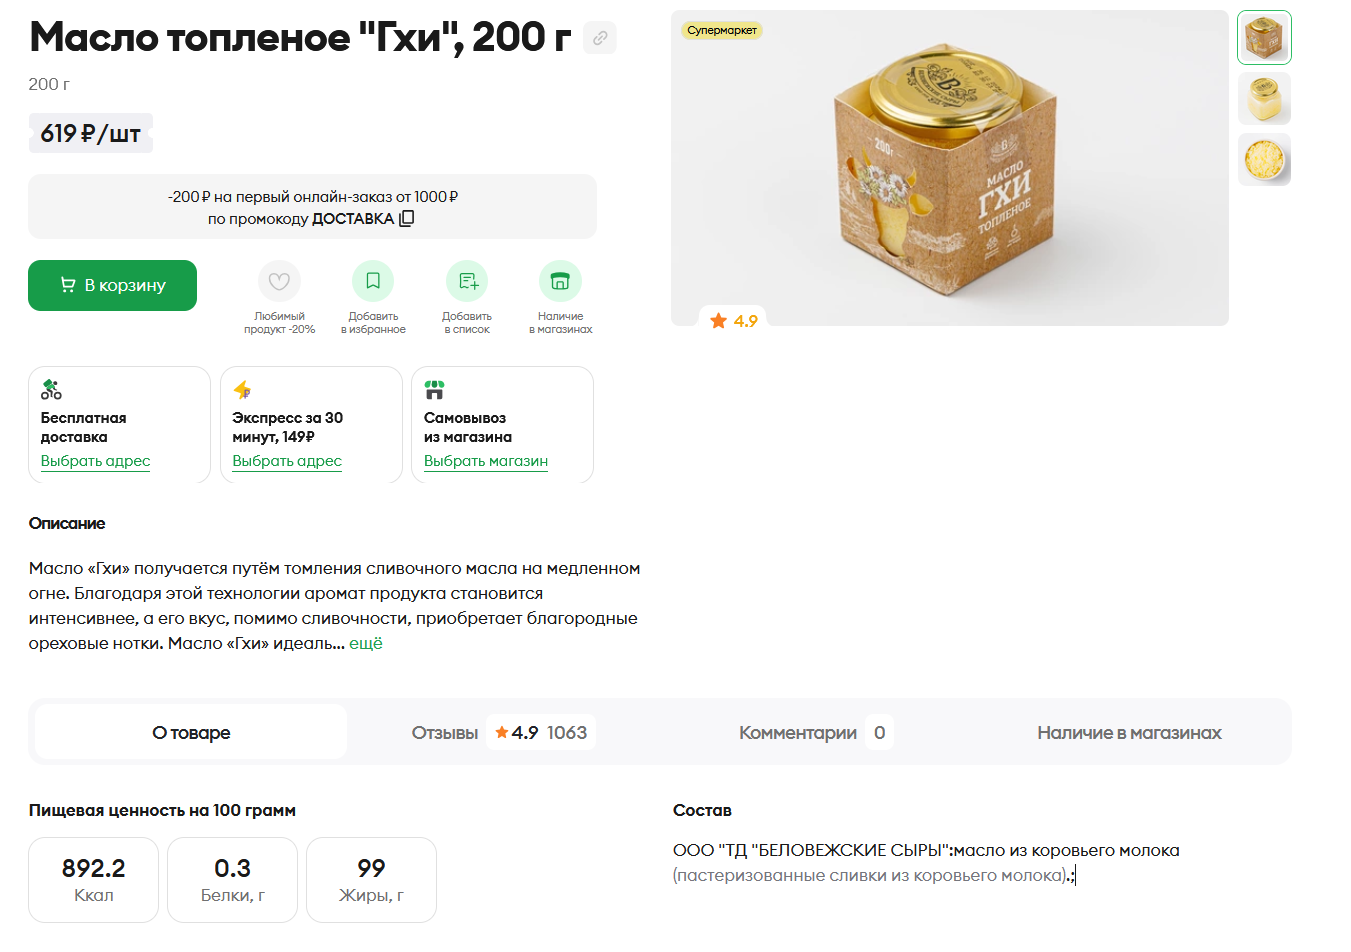This screenshot has height=952, width=1351.
Task: Click the store icon Наличие в магазинах
Action: point(560,281)
